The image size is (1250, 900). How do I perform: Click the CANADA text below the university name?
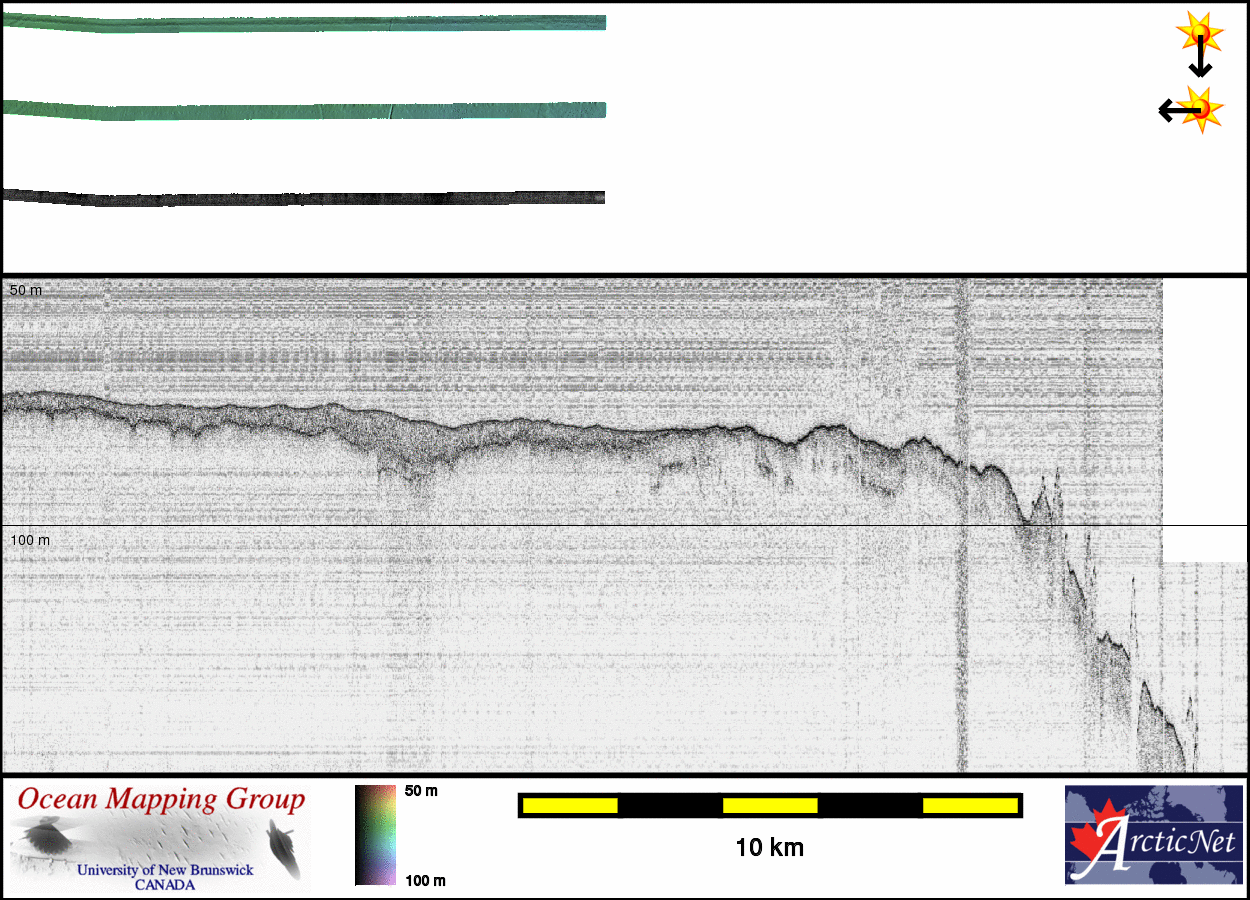(165, 885)
